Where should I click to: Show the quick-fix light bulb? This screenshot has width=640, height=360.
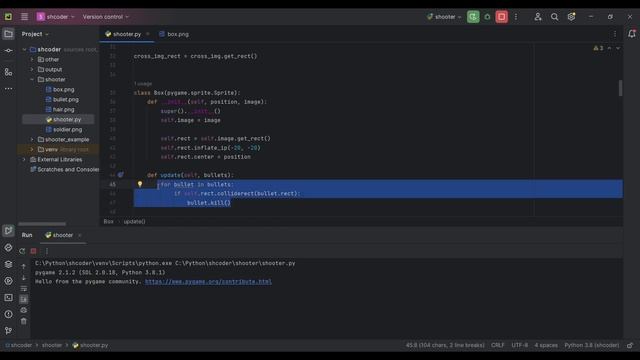coord(140,184)
